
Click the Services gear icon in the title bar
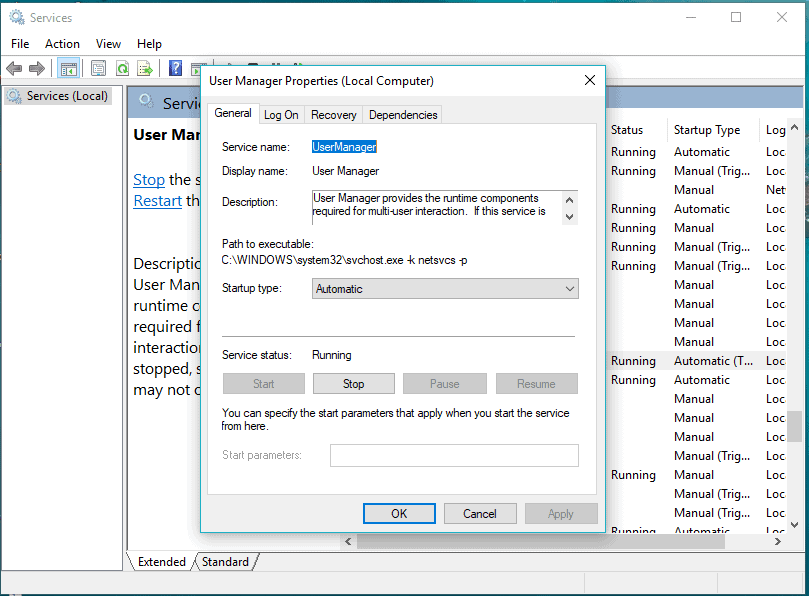tap(17, 18)
